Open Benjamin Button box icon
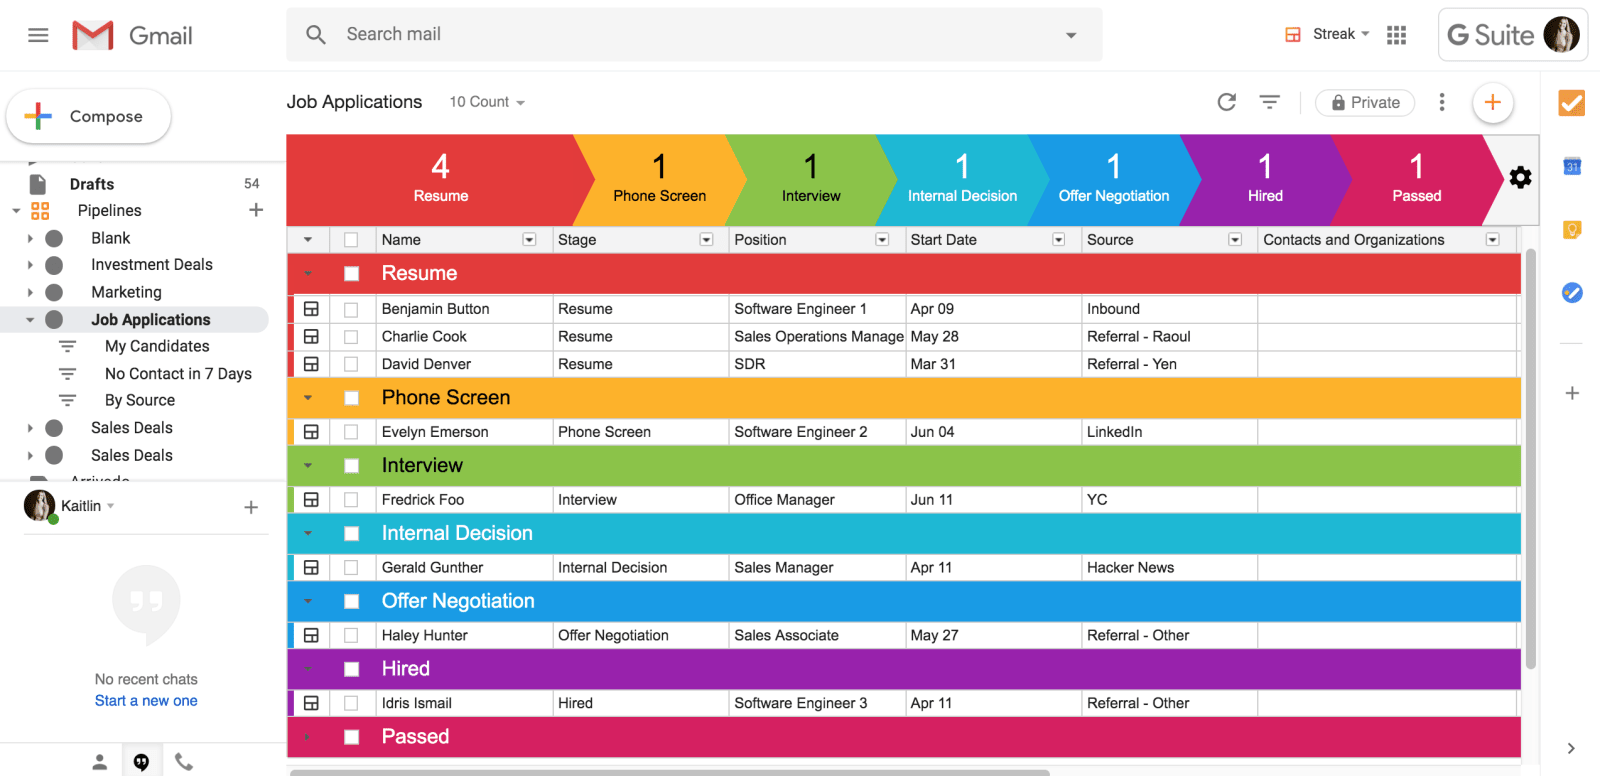 pos(311,309)
